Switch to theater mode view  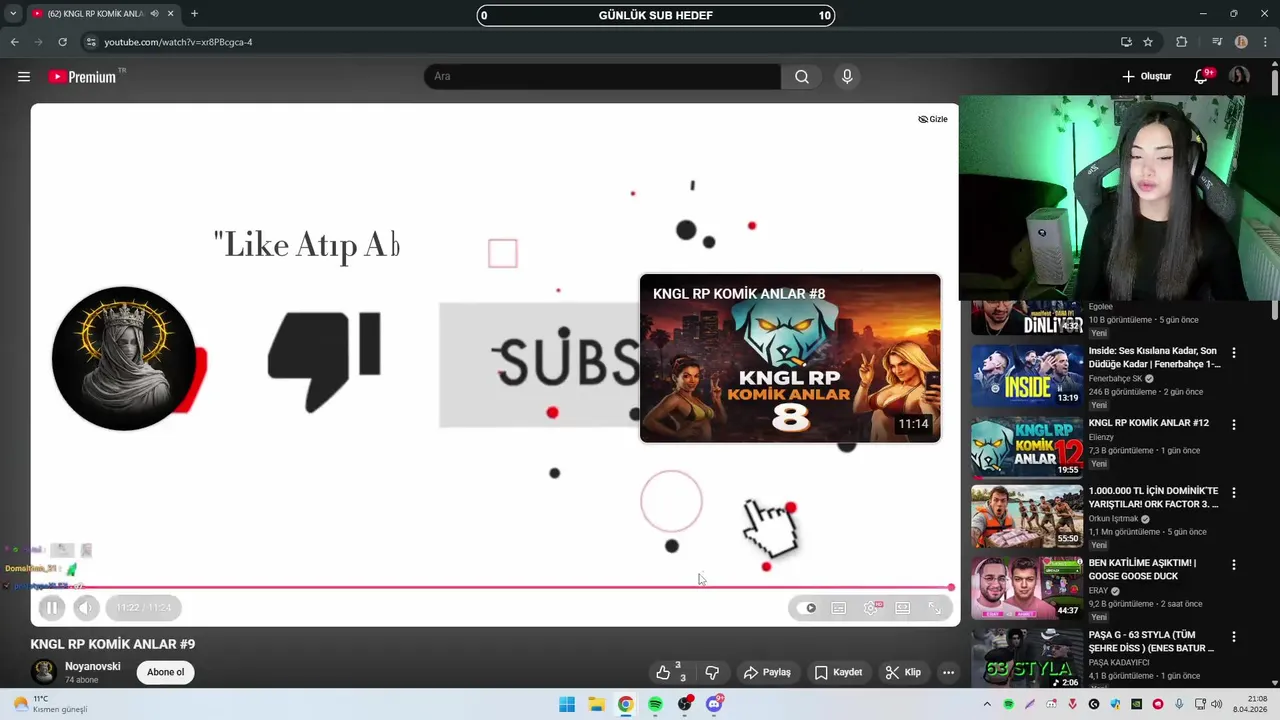[x=903, y=608]
